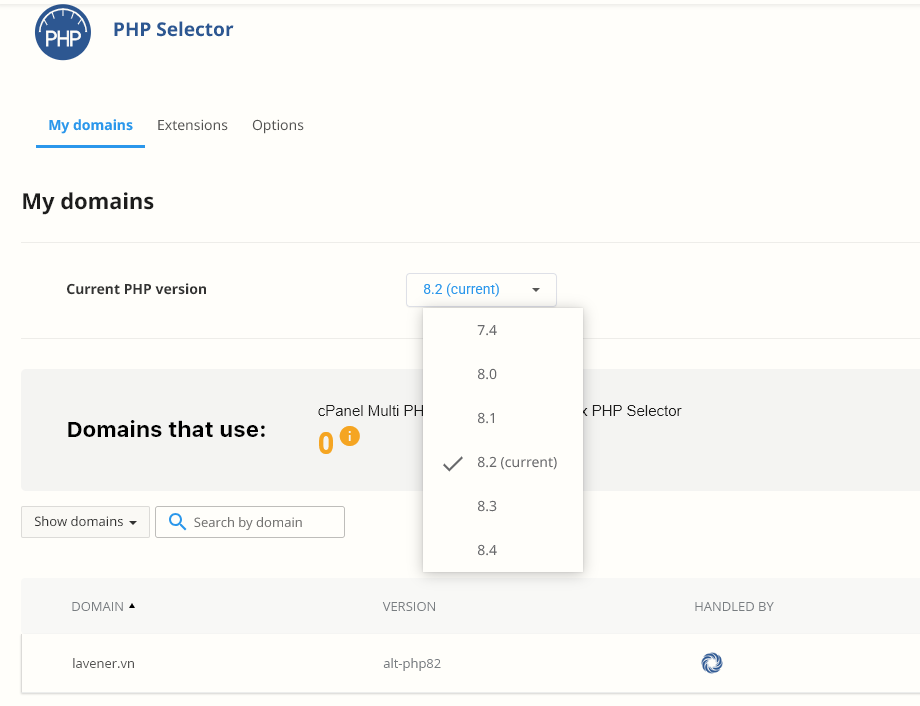Sort by VERSION column header
Viewport: 920px width, 706px height.
(x=409, y=606)
